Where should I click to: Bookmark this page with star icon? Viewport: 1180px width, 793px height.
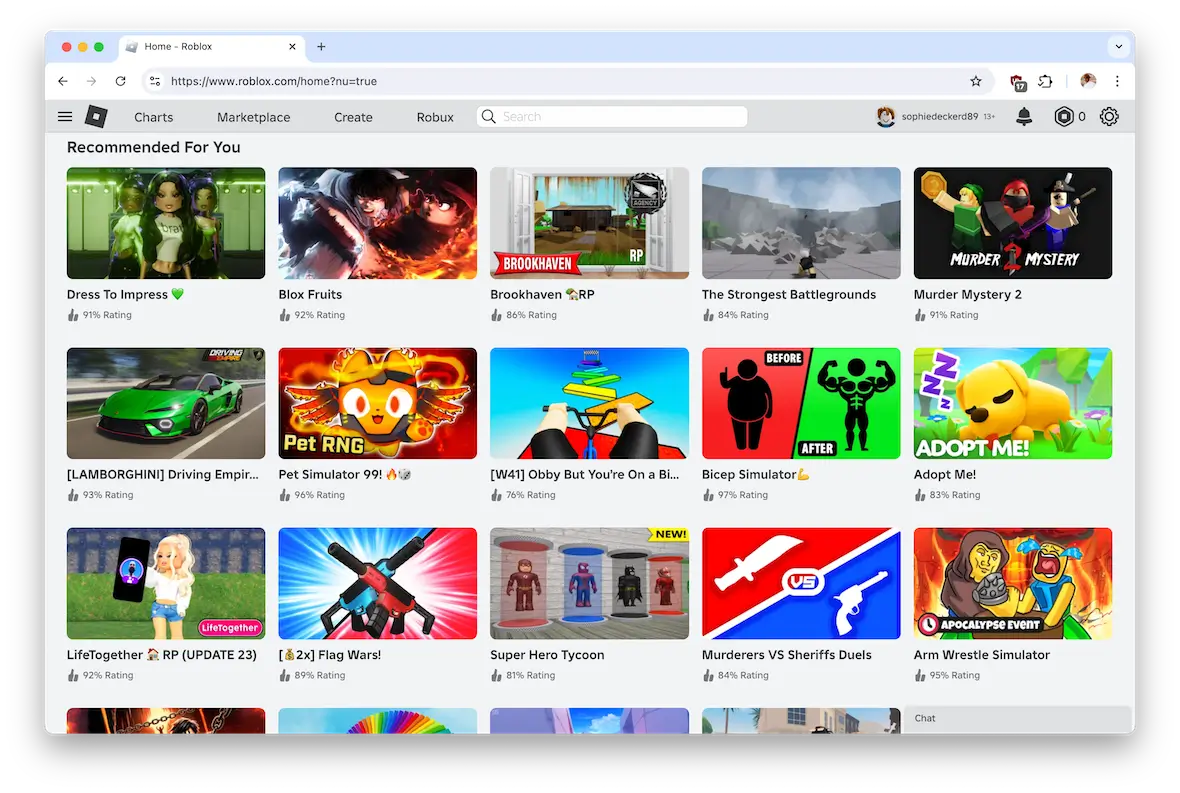[x=975, y=81]
